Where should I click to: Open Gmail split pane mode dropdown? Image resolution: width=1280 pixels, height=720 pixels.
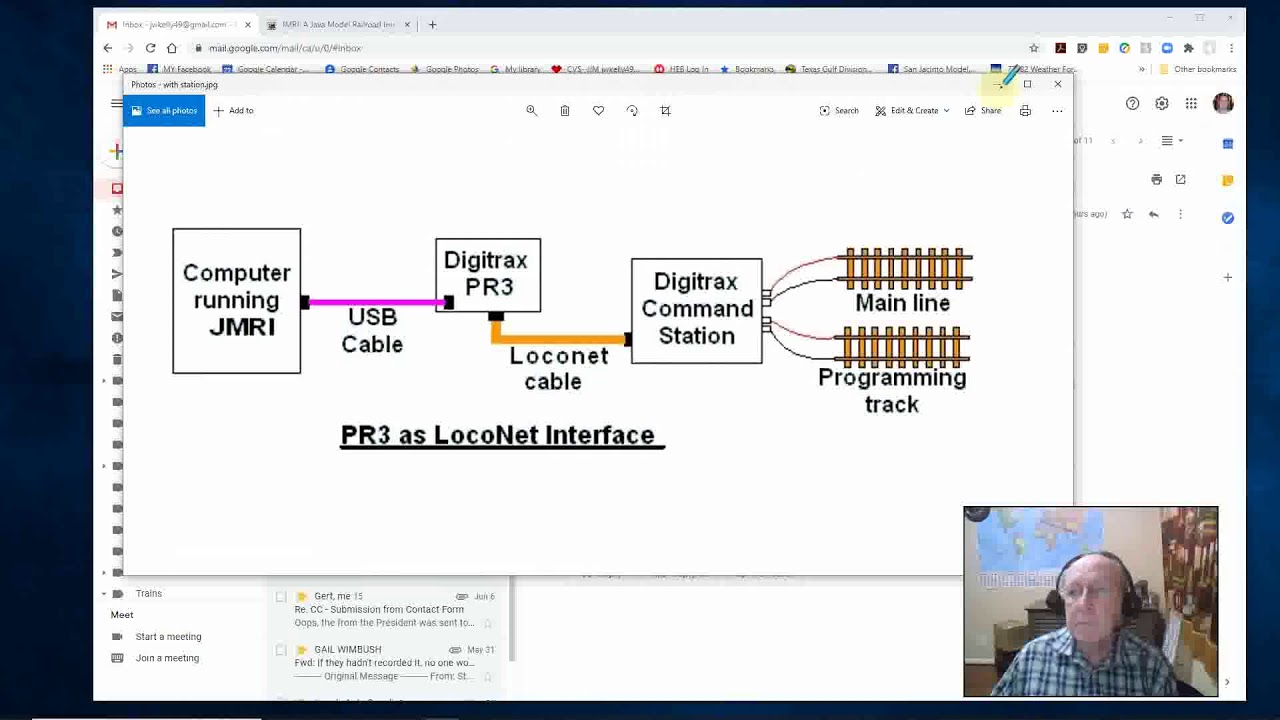coord(1171,141)
